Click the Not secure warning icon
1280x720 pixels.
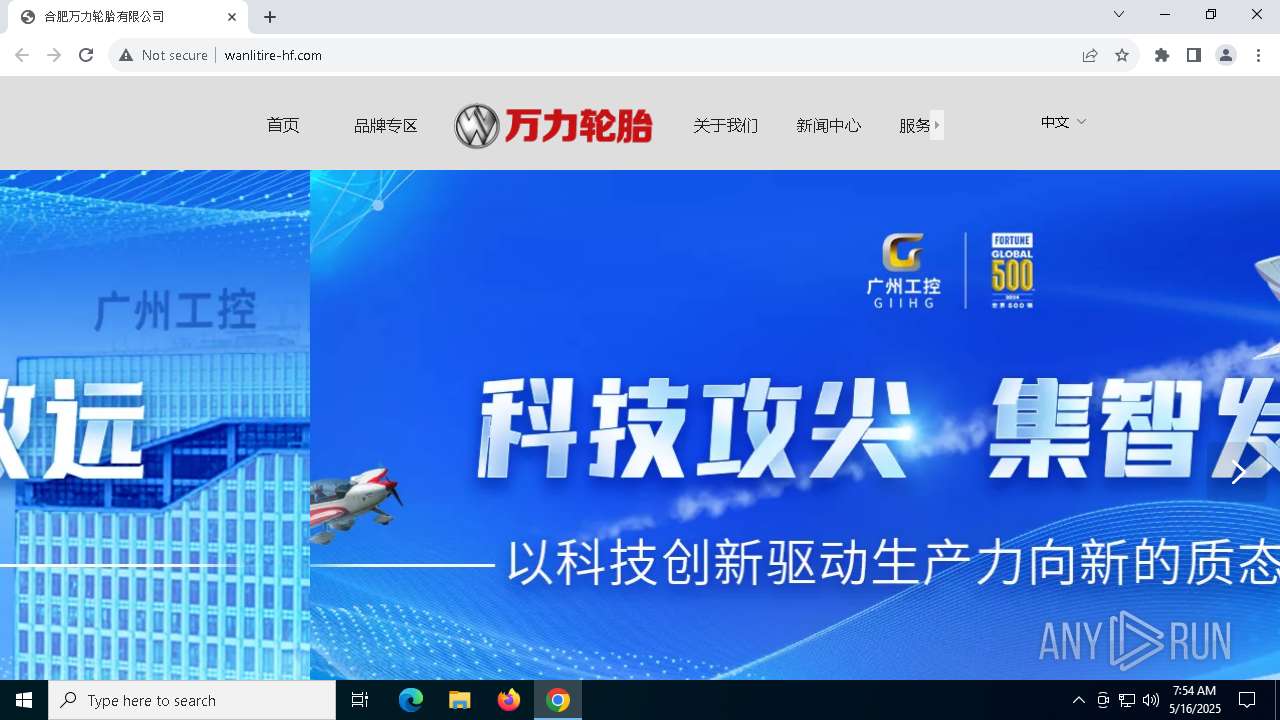click(126, 55)
